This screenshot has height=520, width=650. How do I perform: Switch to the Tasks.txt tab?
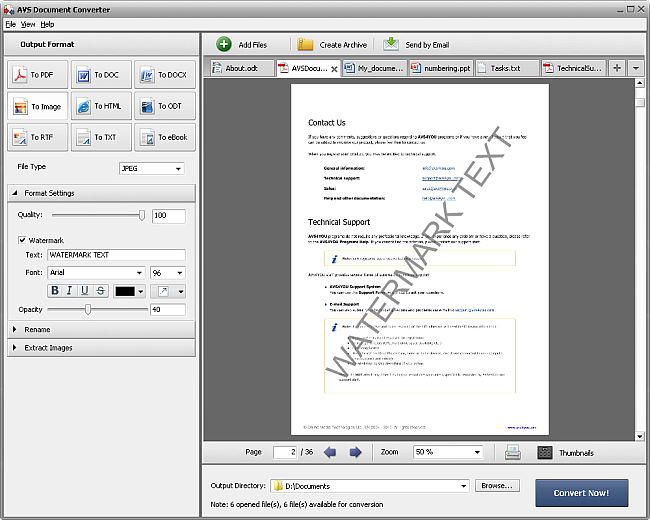(507, 68)
